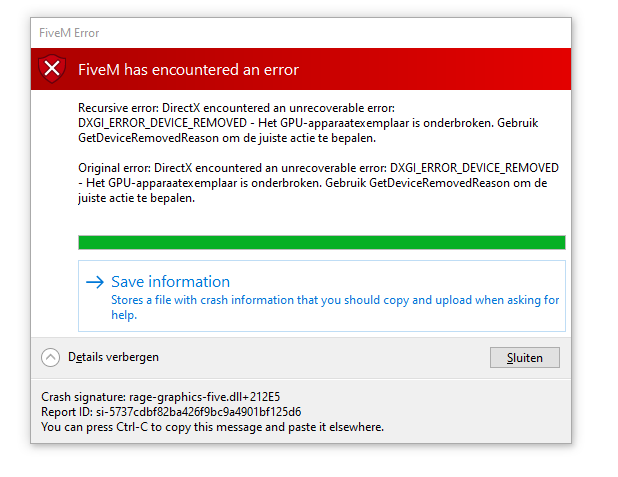Click the FiveM has encountered an error heading
Screen dimensions: 618x477
pyautogui.click(x=188, y=70)
